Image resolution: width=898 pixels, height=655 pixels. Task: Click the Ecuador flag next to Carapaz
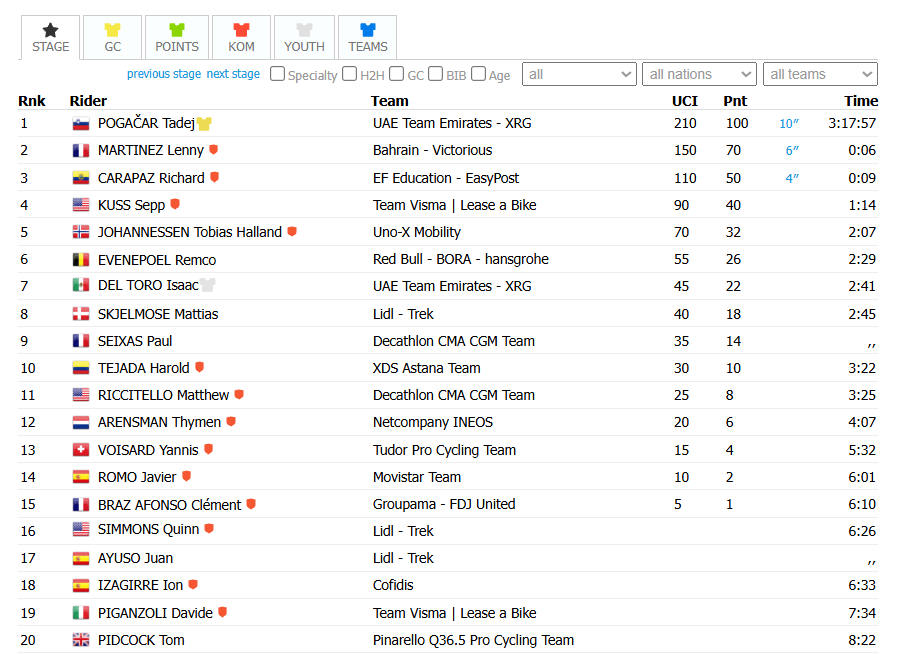81,178
